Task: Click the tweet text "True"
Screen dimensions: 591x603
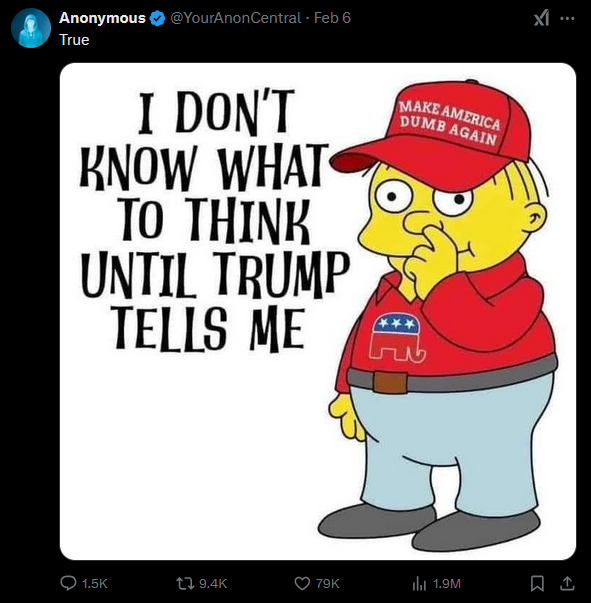Action: pos(74,40)
